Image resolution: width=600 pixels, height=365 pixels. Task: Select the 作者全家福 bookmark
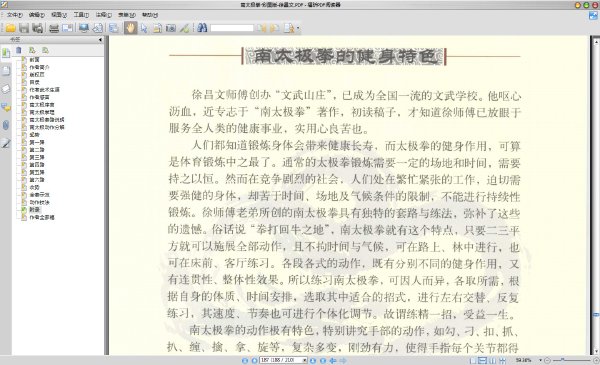[42, 217]
